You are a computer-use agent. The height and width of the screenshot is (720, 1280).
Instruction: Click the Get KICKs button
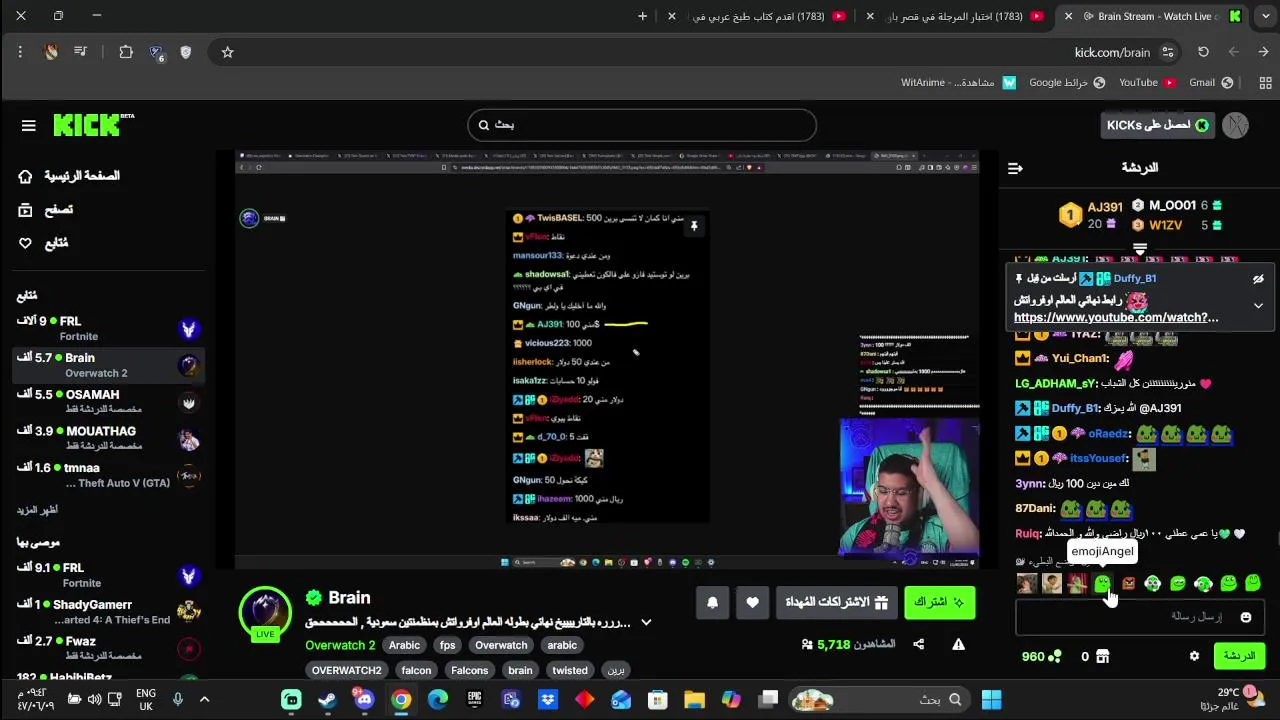click(1157, 125)
